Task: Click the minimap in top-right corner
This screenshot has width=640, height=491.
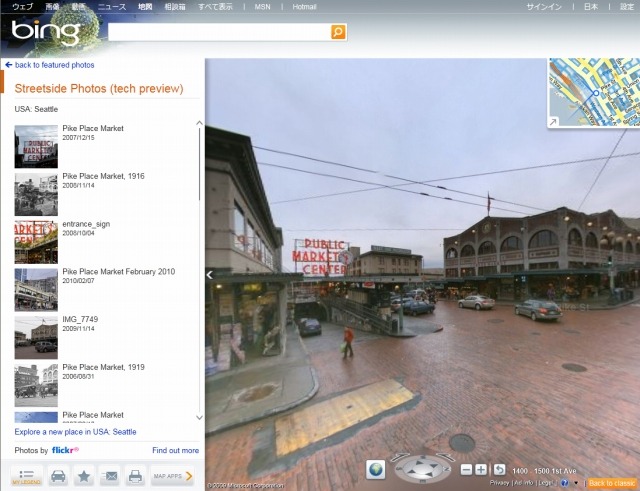Action: pyautogui.click(x=594, y=93)
